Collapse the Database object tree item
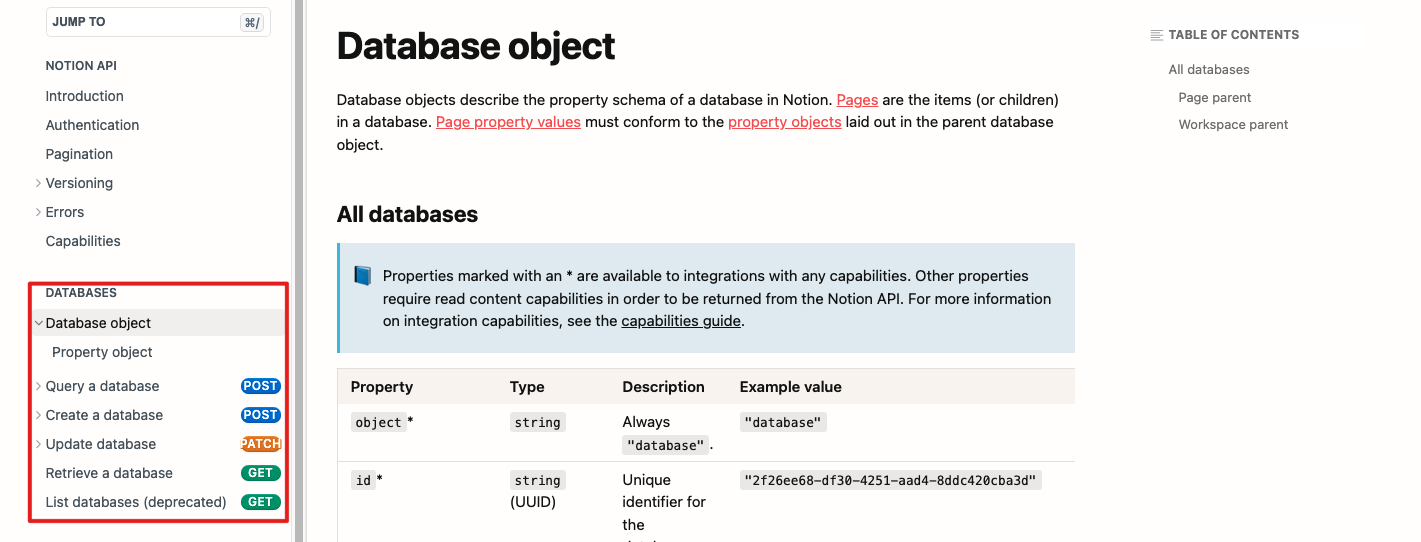The width and height of the screenshot is (1421, 542). click(x=38, y=323)
